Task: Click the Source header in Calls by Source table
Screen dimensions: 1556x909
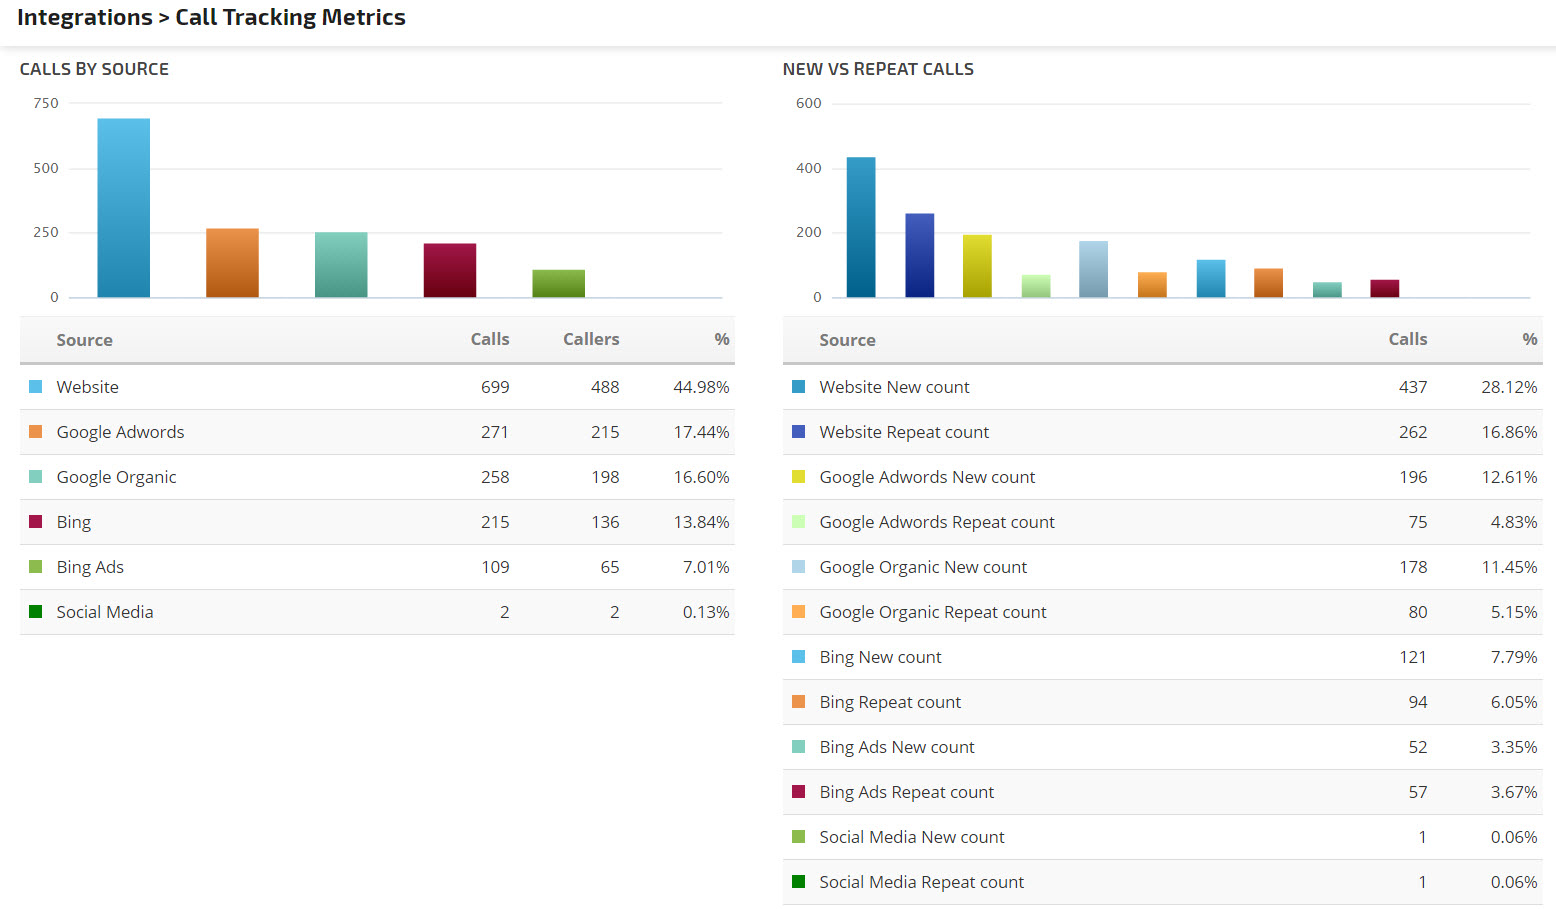Action: pyautogui.click(x=84, y=340)
